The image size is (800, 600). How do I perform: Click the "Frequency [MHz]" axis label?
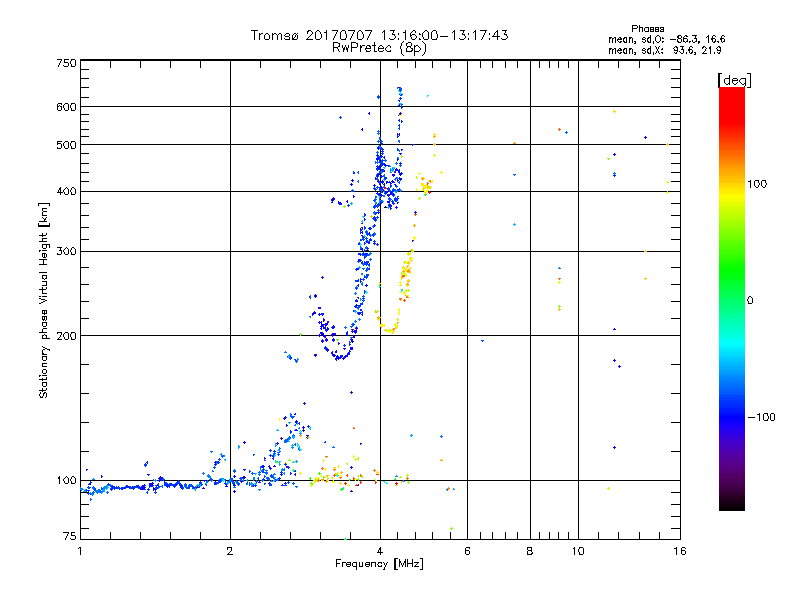[x=379, y=564]
